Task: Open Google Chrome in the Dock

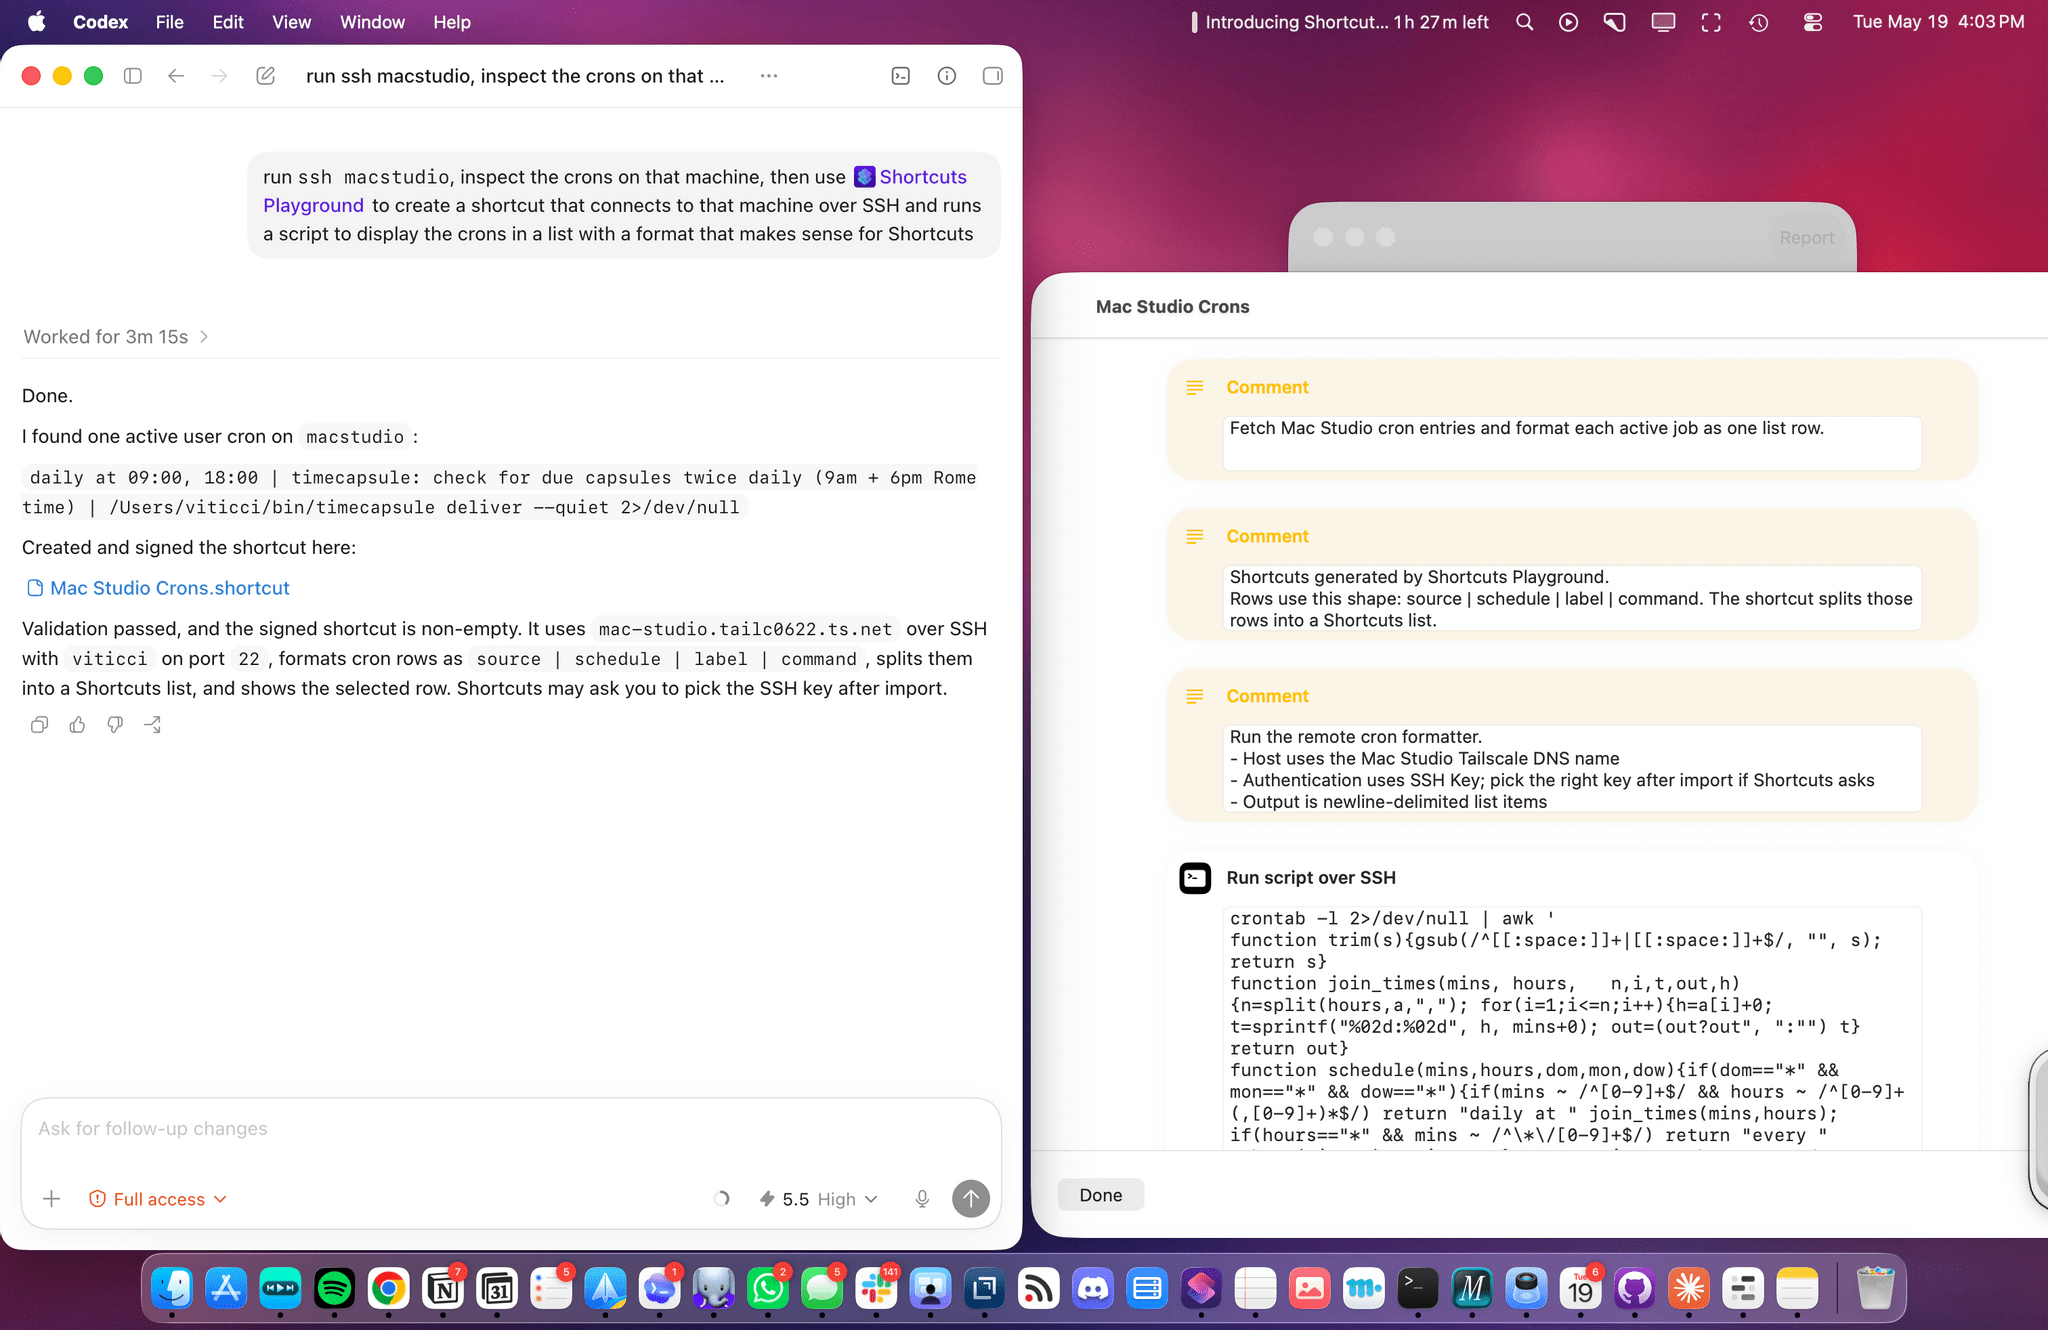Action: click(x=388, y=1289)
